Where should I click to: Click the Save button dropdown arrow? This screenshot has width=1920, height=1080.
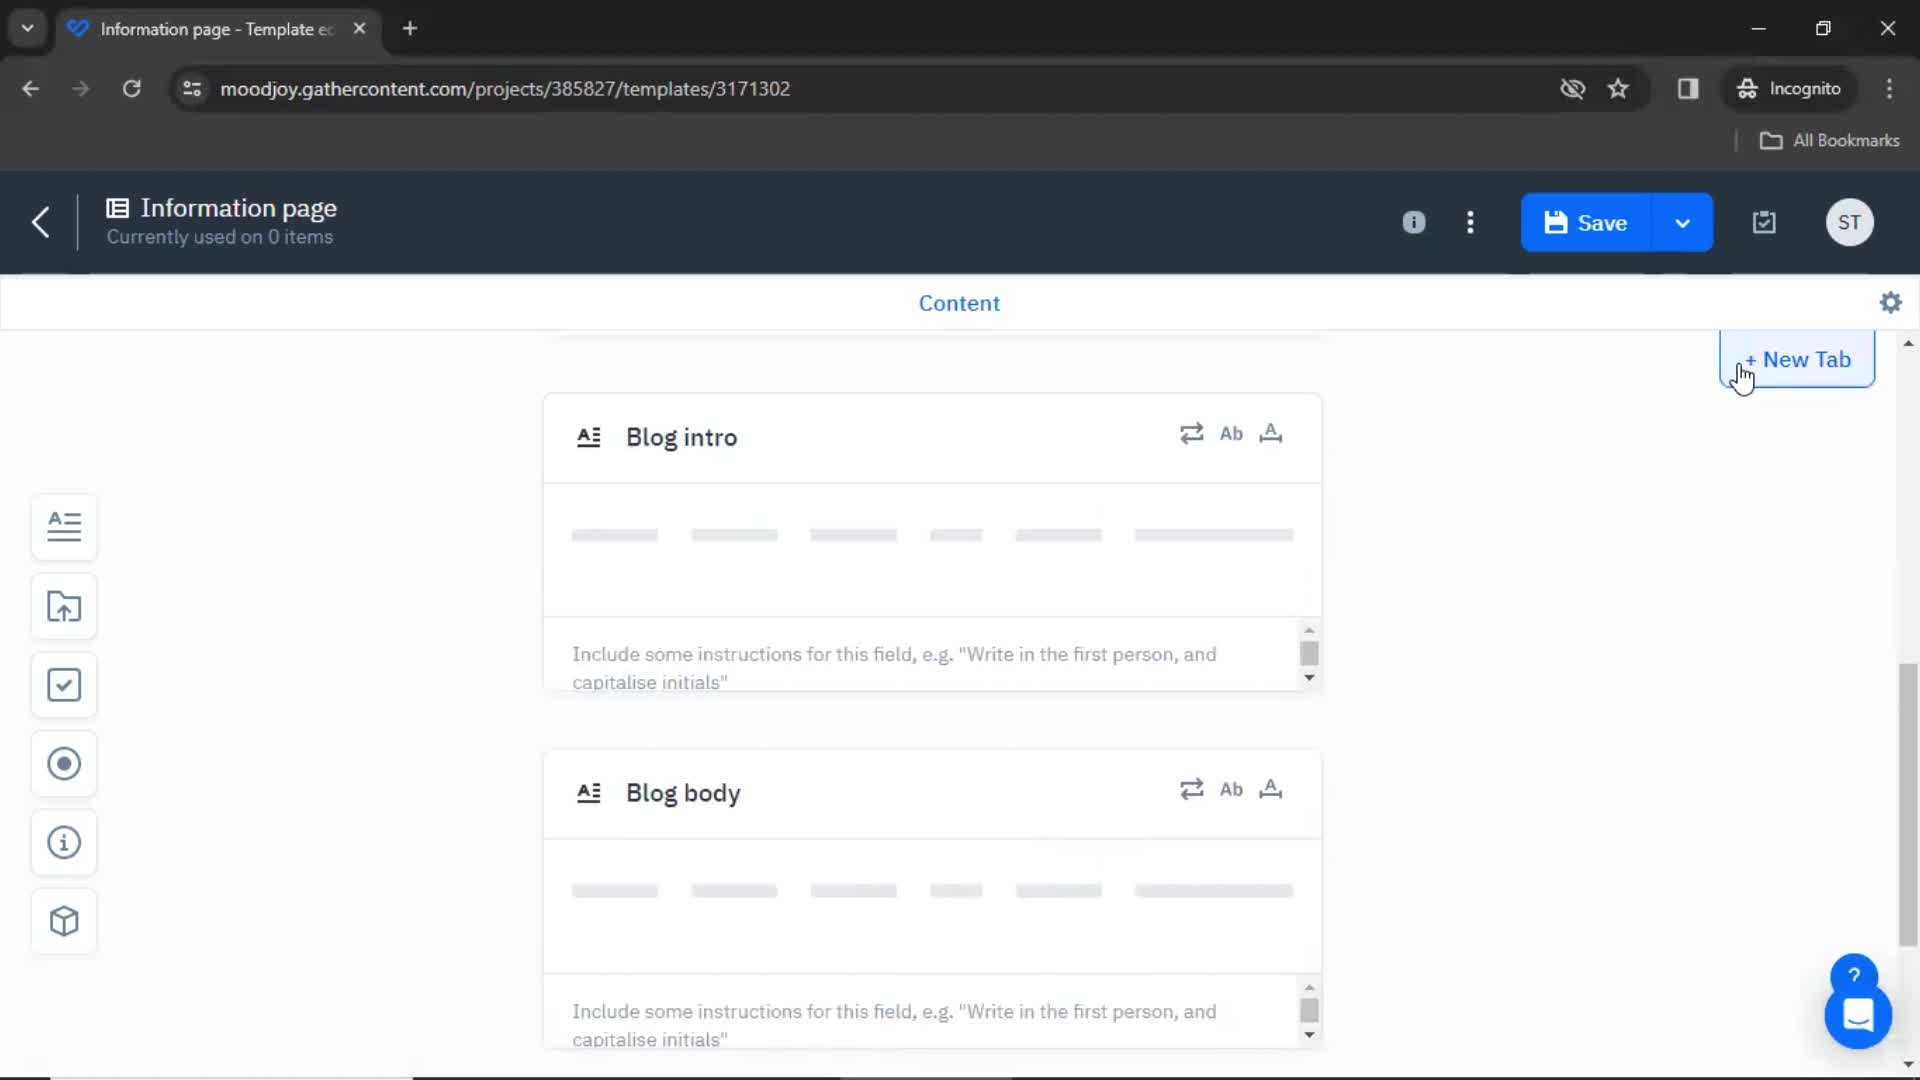(1683, 222)
